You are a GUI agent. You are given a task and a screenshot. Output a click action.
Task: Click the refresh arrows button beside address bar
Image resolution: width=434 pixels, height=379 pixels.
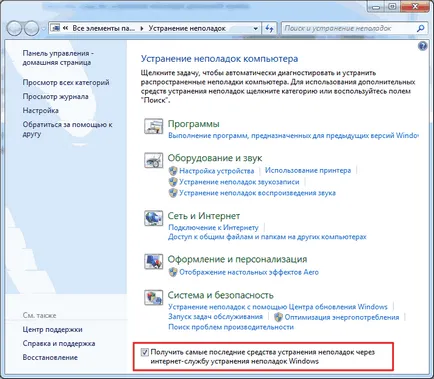[x=269, y=28]
